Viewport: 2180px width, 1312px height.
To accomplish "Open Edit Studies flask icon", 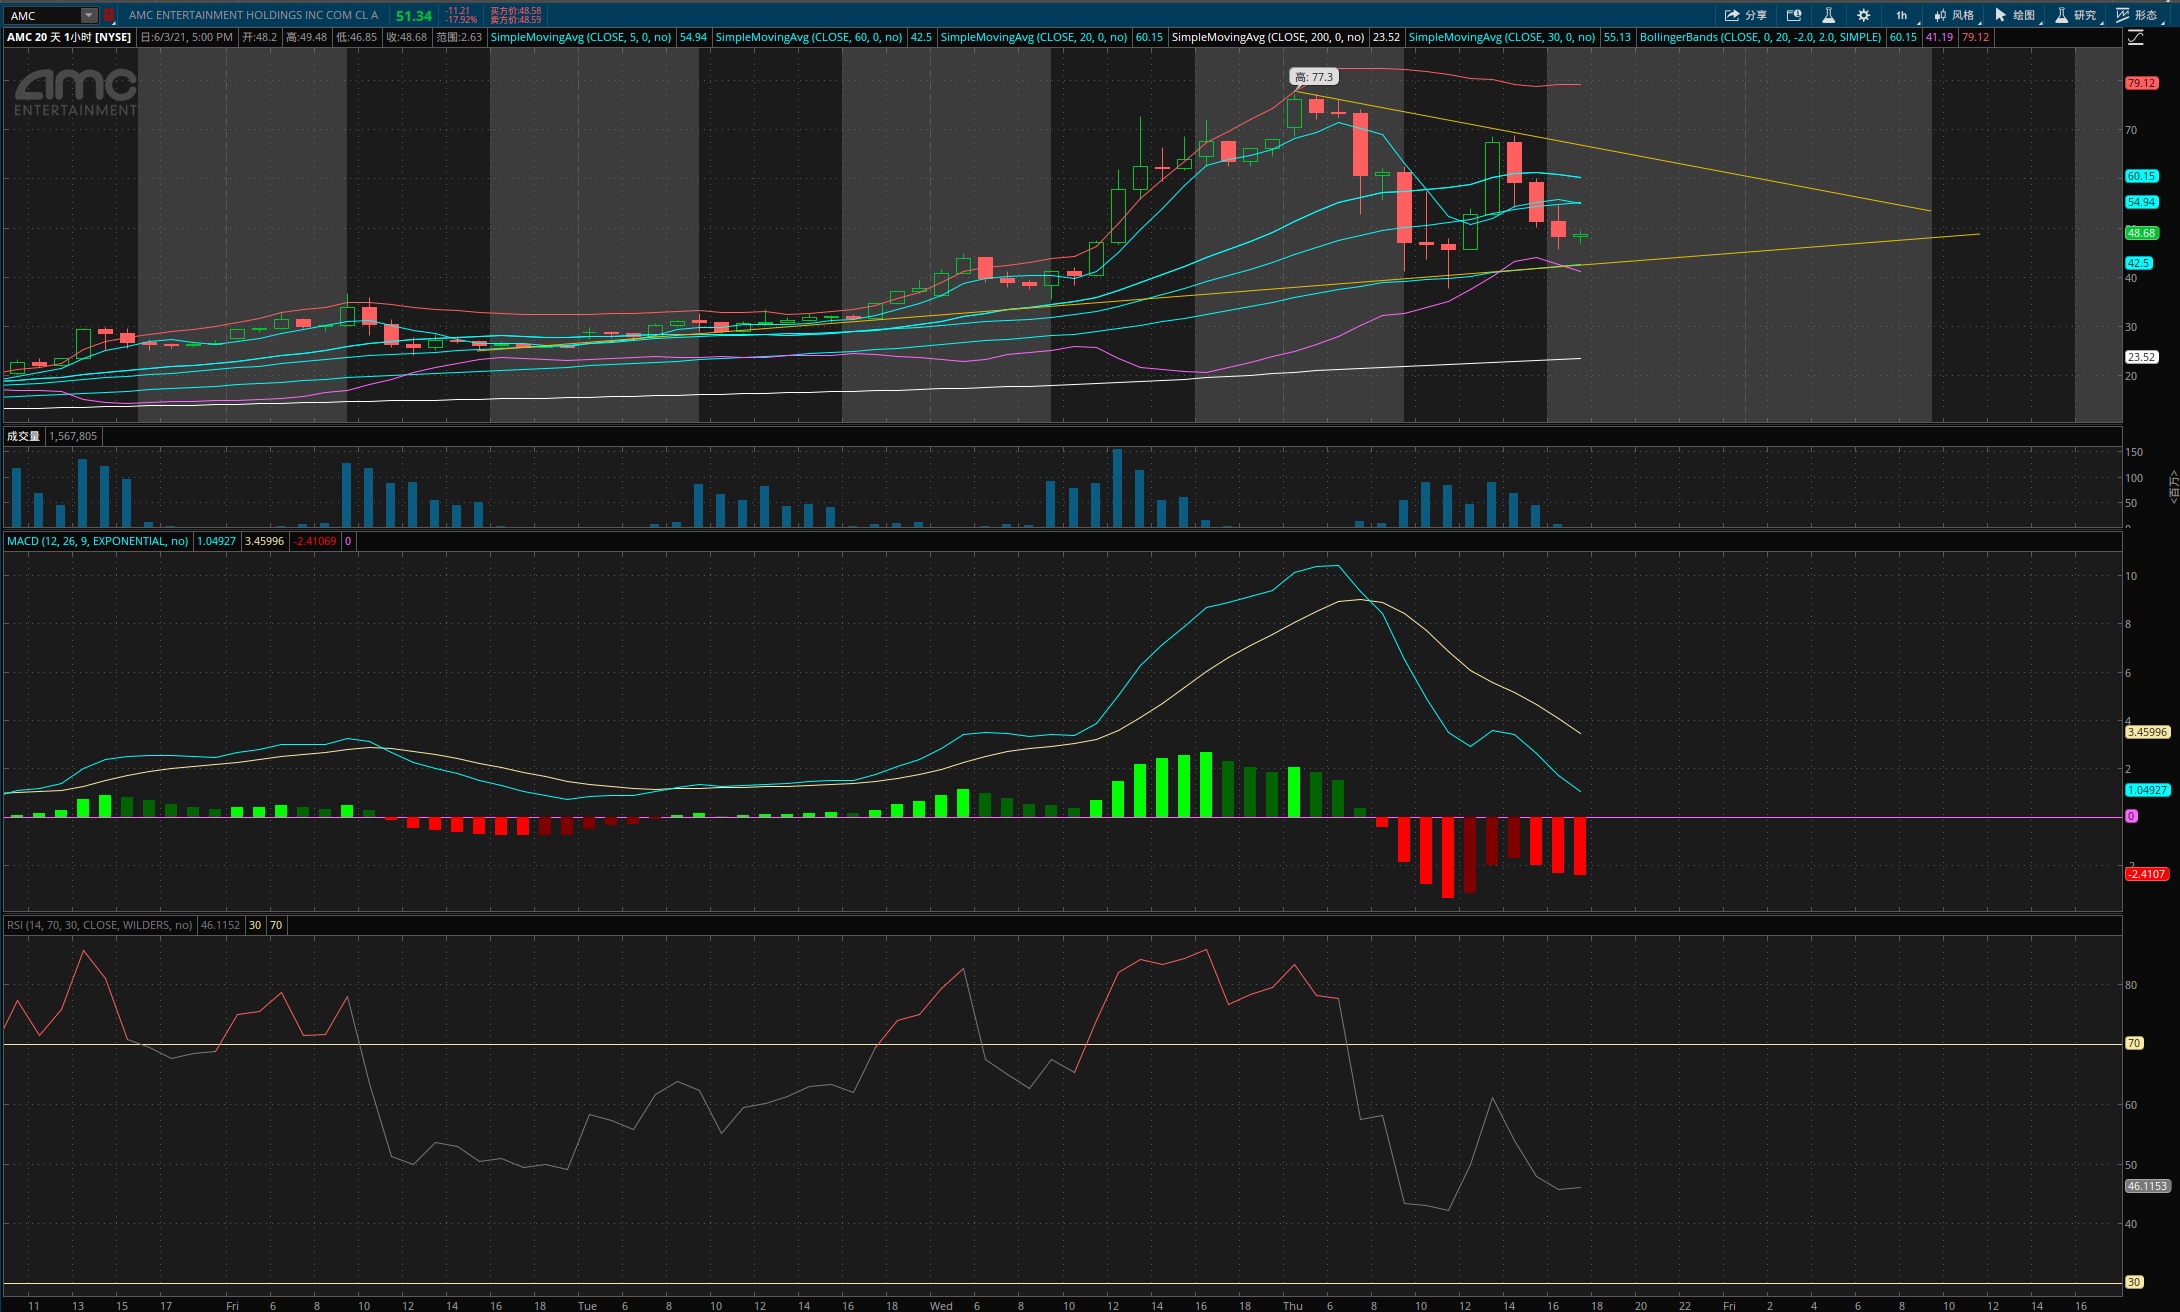I will click(1828, 15).
